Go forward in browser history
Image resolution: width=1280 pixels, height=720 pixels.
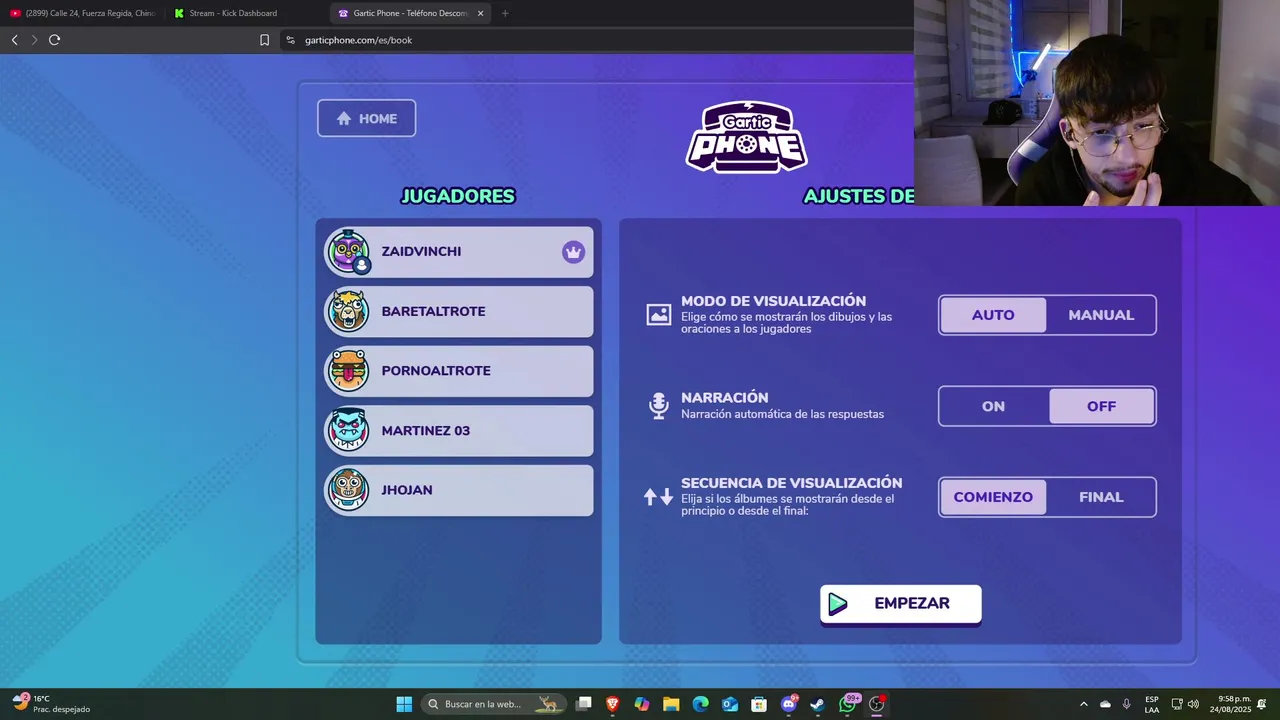tap(34, 40)
